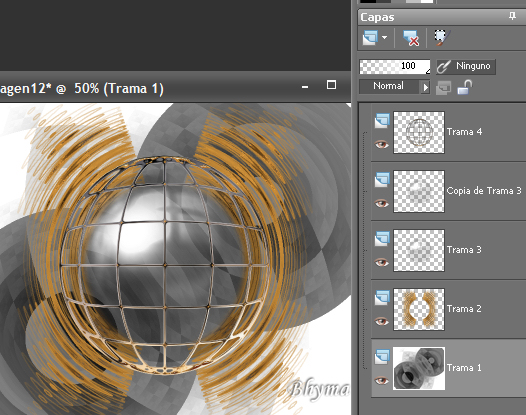Select the Trama 1 layer name

(x=464, y=368)
